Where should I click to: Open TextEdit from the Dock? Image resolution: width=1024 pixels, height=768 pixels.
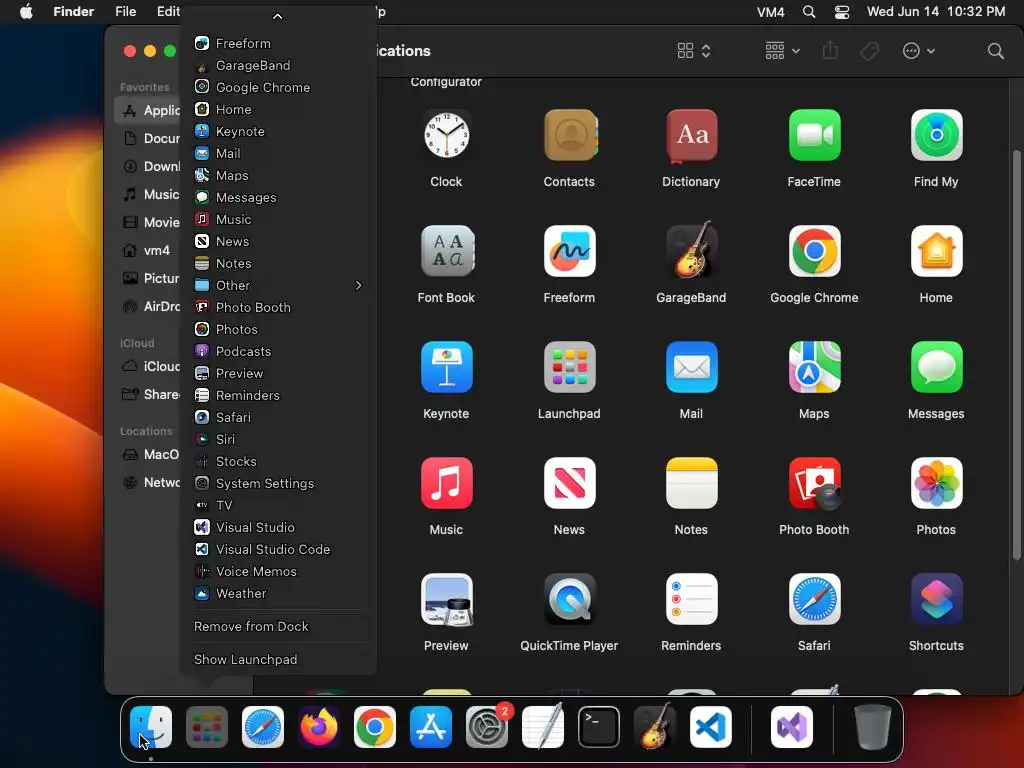[x=543, y=727]
